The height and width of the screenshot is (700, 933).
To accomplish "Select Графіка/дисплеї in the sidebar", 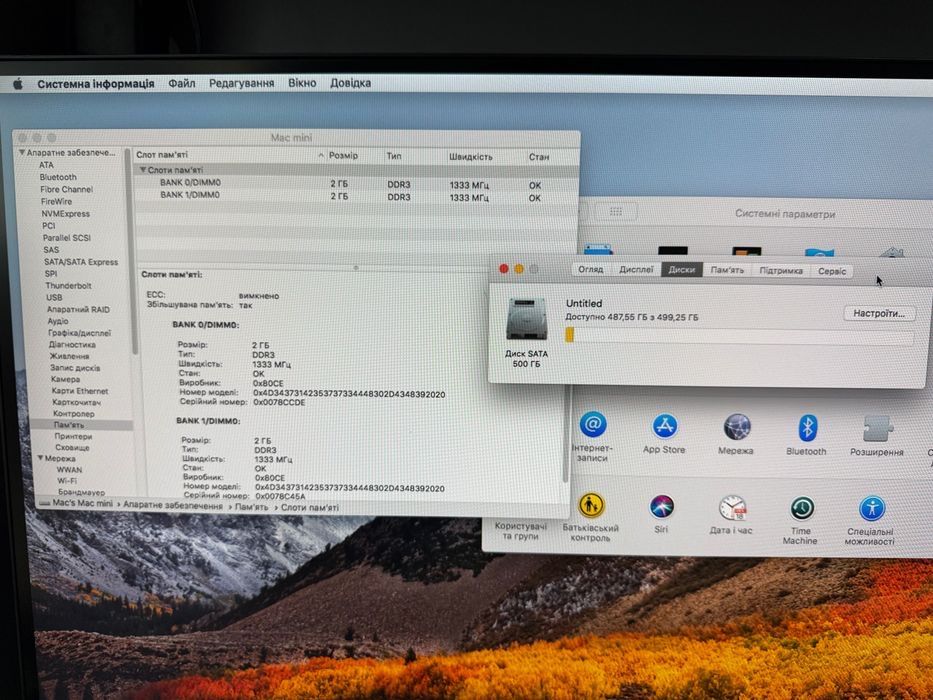I will [80, 333].
